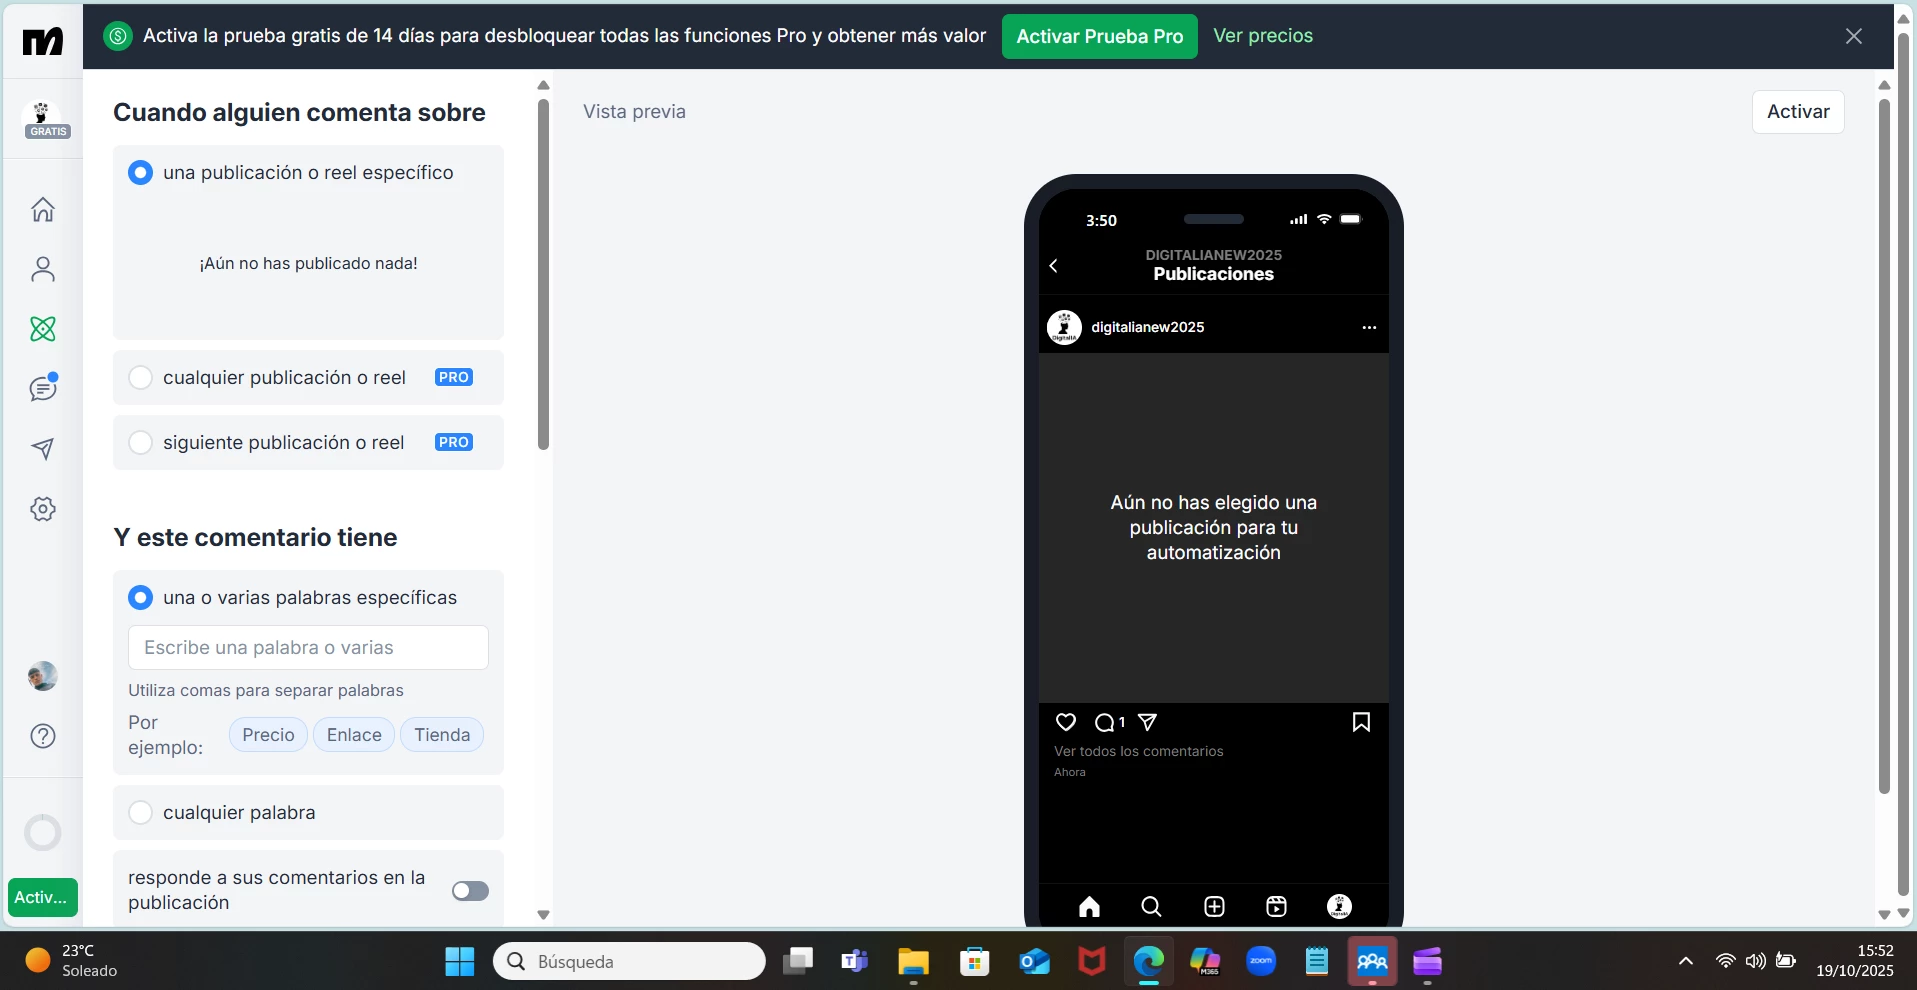Select 'cualquier publicación o reel' radio option
1917x990 pixels.
[x=141, y=377]
